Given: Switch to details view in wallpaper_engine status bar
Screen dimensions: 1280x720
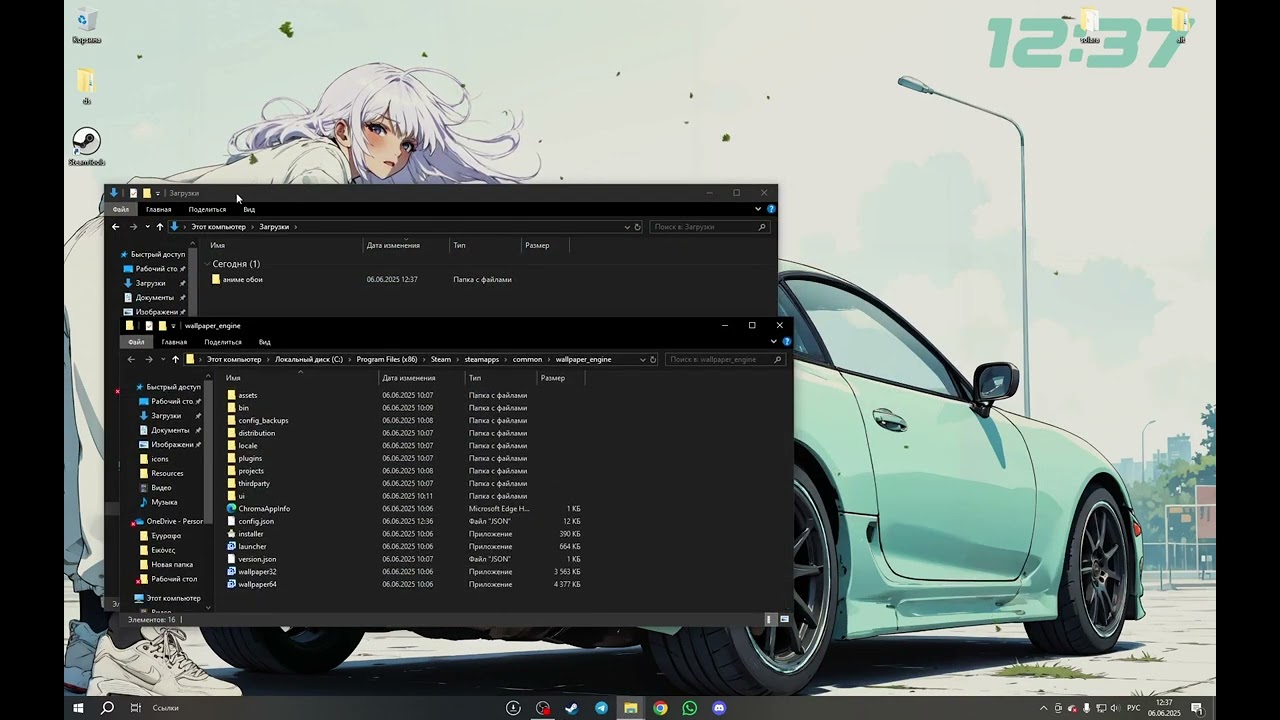Looking at the screenshot, I should coord(770,620).
